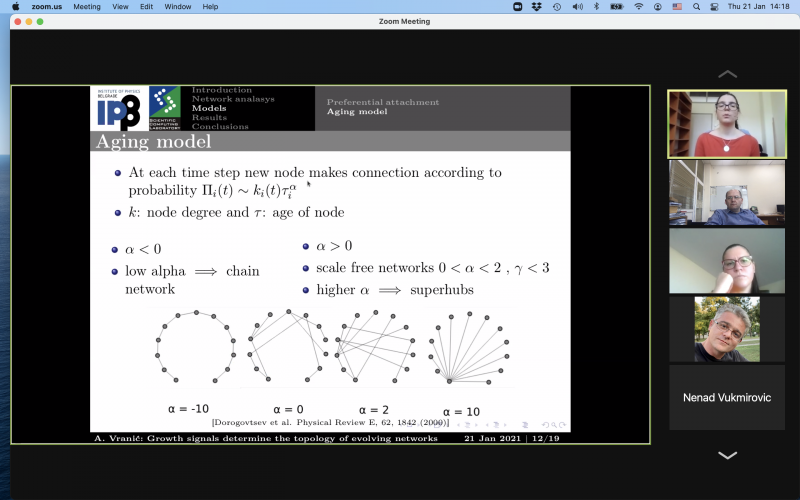The height and width of the screenshot is (500, 800).
Task: Open the Meeting menu
Action: [x=87, y=7]
